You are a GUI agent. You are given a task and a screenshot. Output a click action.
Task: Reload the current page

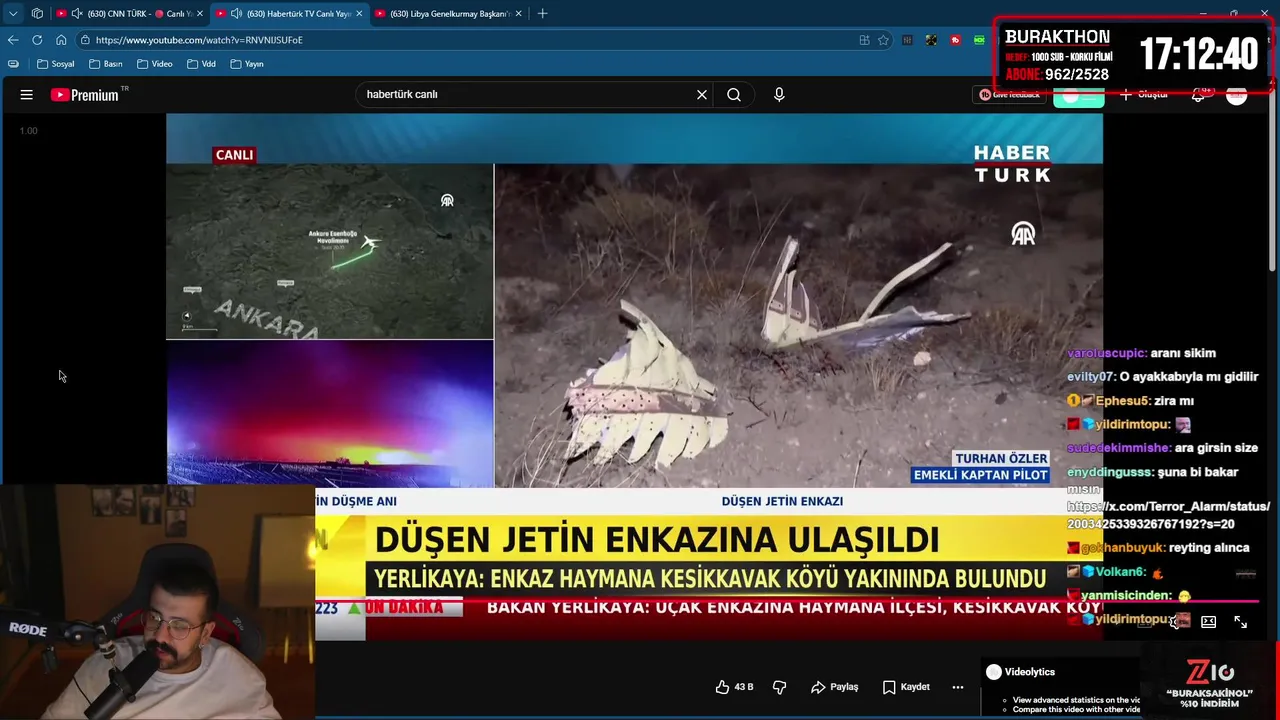click(x=37, y=40)
